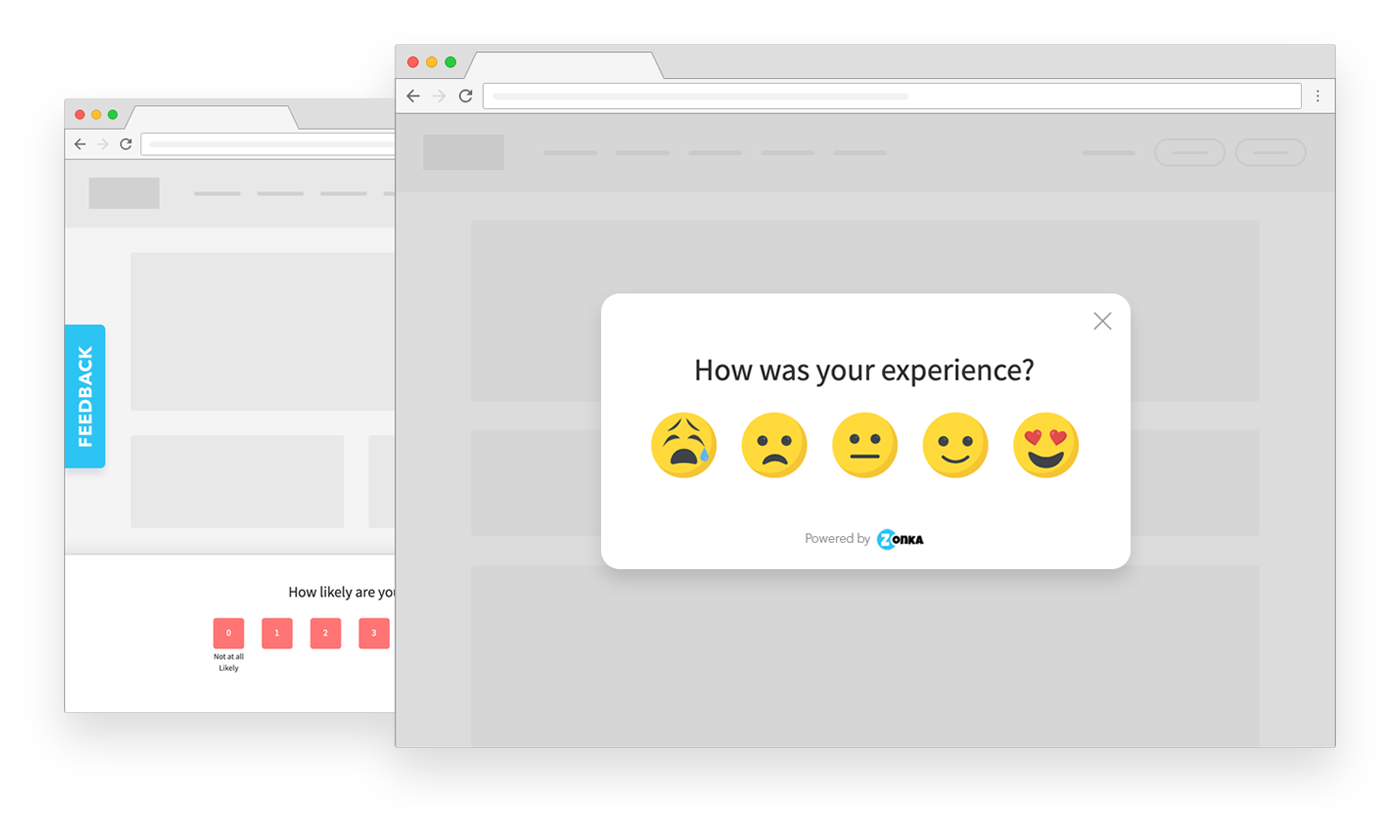
Task: Click the refresh icon in the back browser
Action: click(x=124, y=143)
